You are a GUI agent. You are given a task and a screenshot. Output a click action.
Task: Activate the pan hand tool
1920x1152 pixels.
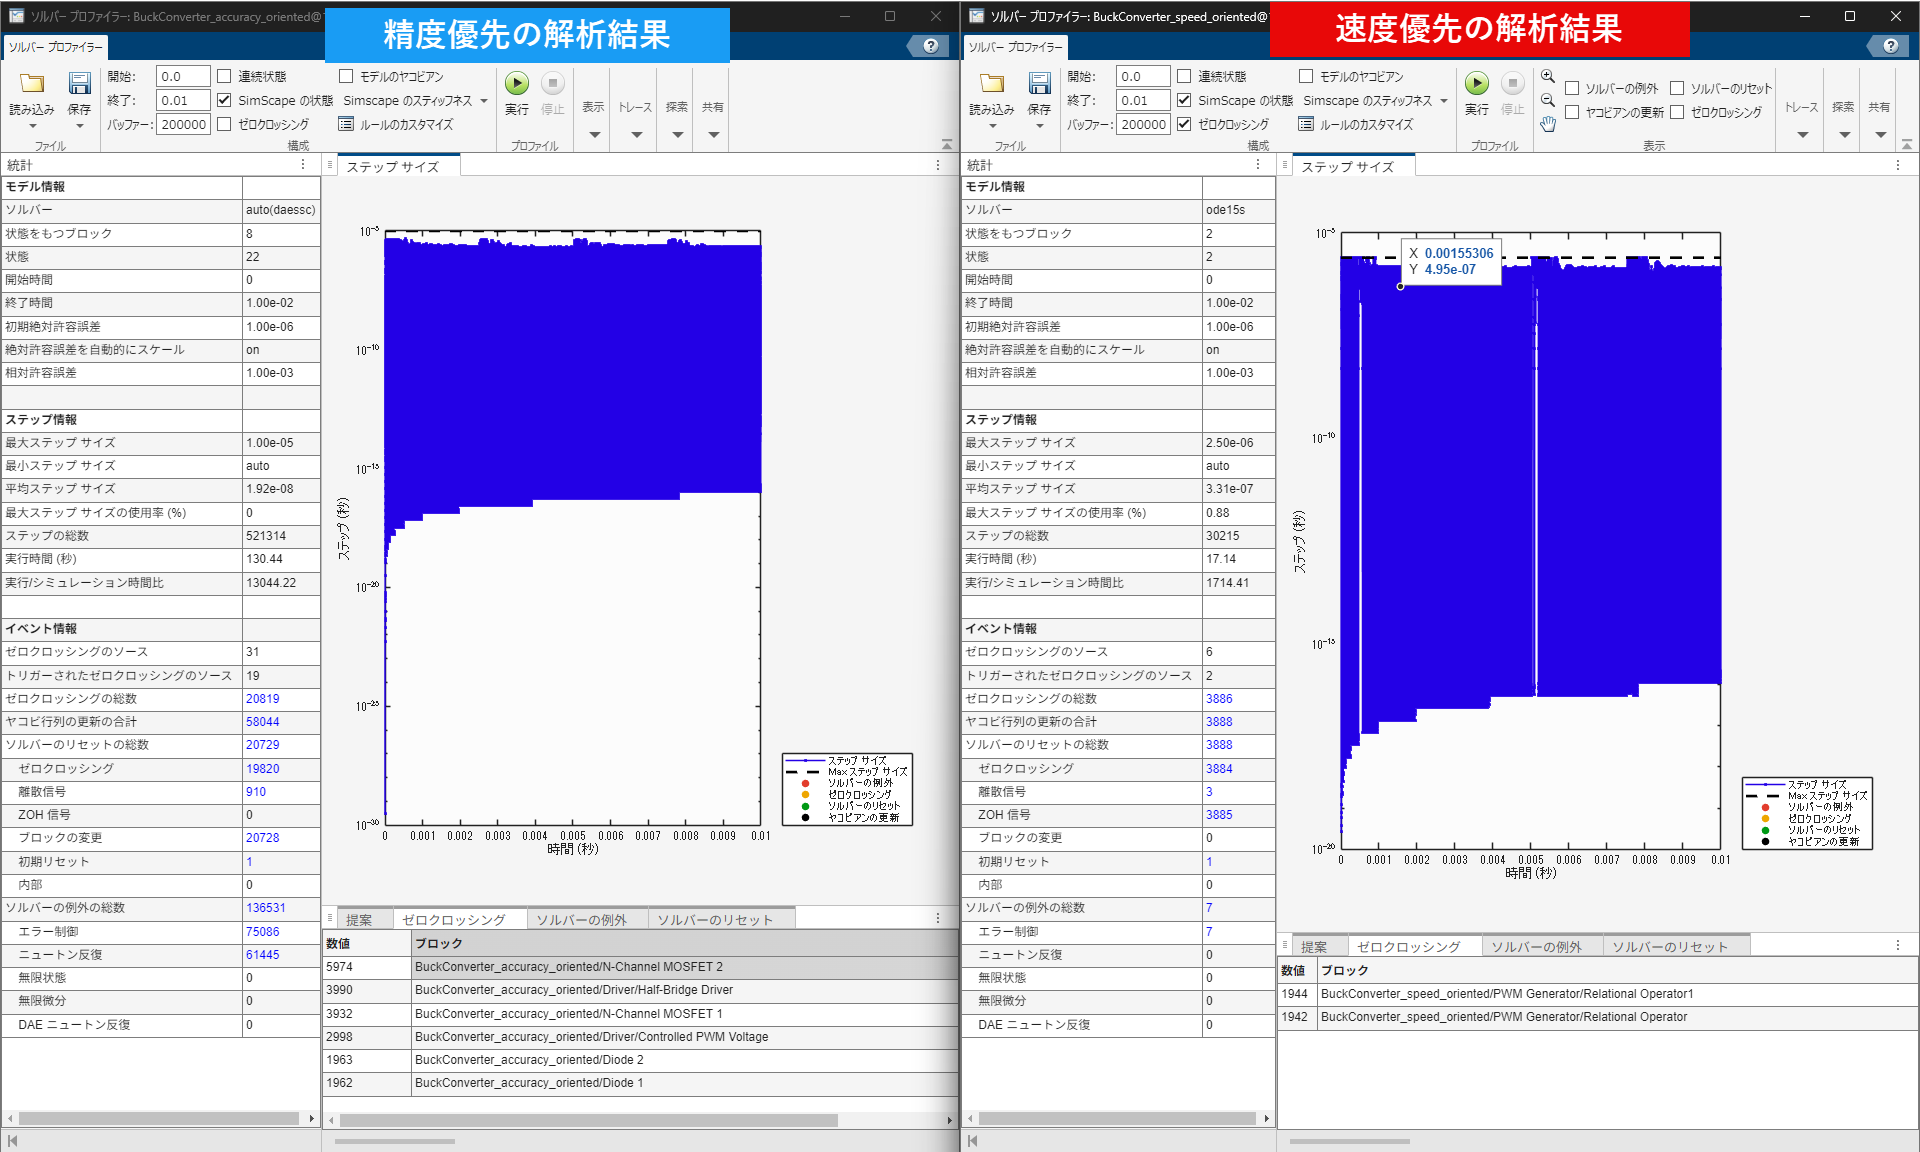point(1547,124)
